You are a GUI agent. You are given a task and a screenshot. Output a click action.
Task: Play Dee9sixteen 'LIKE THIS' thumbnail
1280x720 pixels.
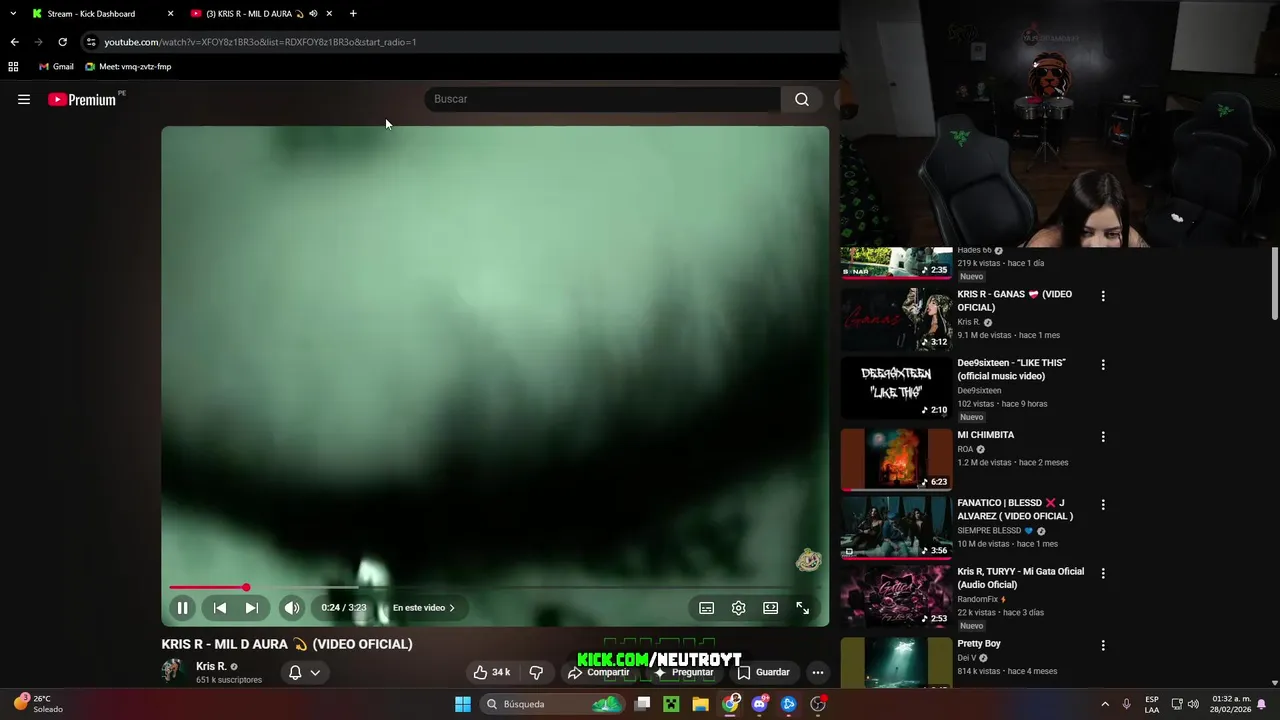pyautogui.click(x=896, y=388)
